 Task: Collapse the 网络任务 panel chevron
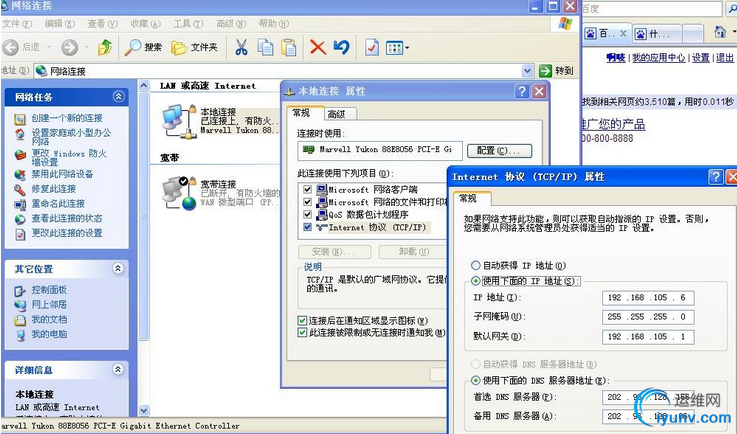coord(118,97)
